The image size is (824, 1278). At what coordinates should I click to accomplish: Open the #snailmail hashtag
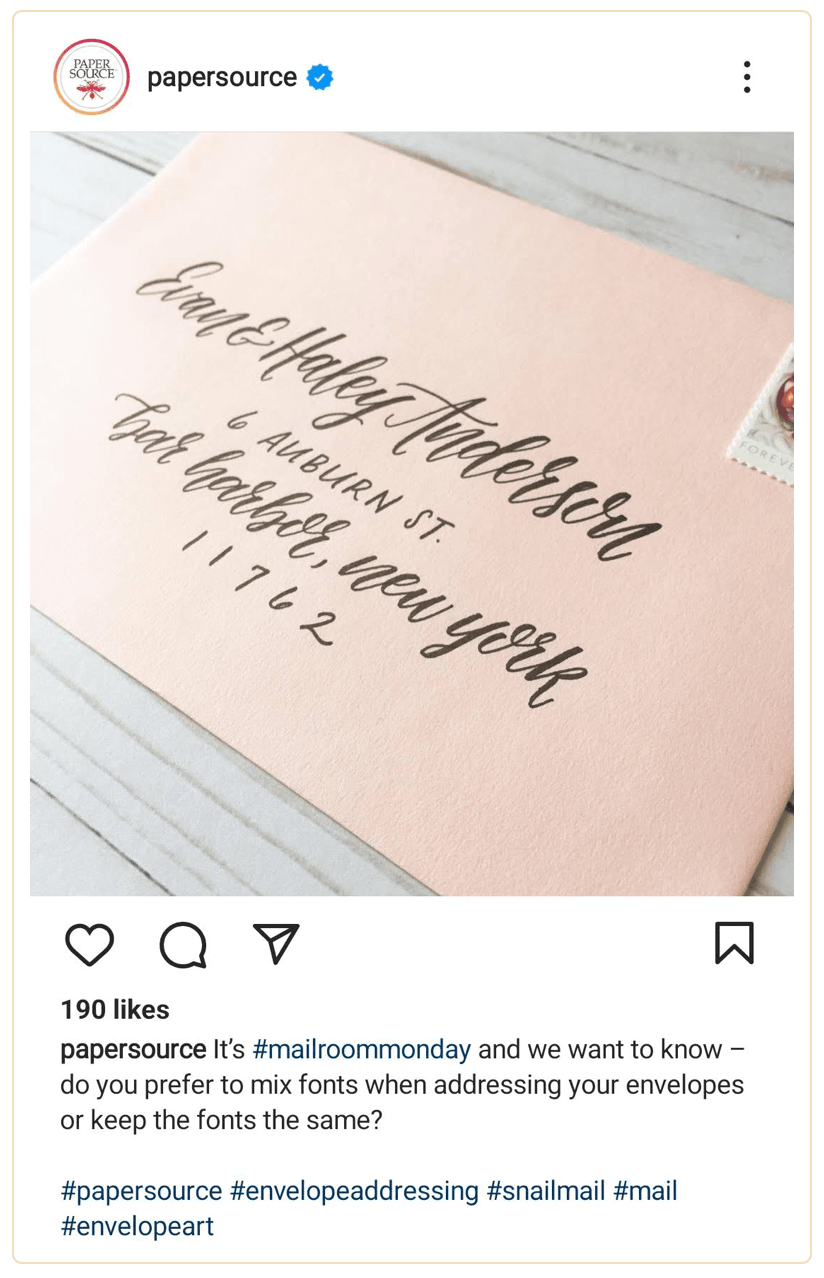[546, 1191]
